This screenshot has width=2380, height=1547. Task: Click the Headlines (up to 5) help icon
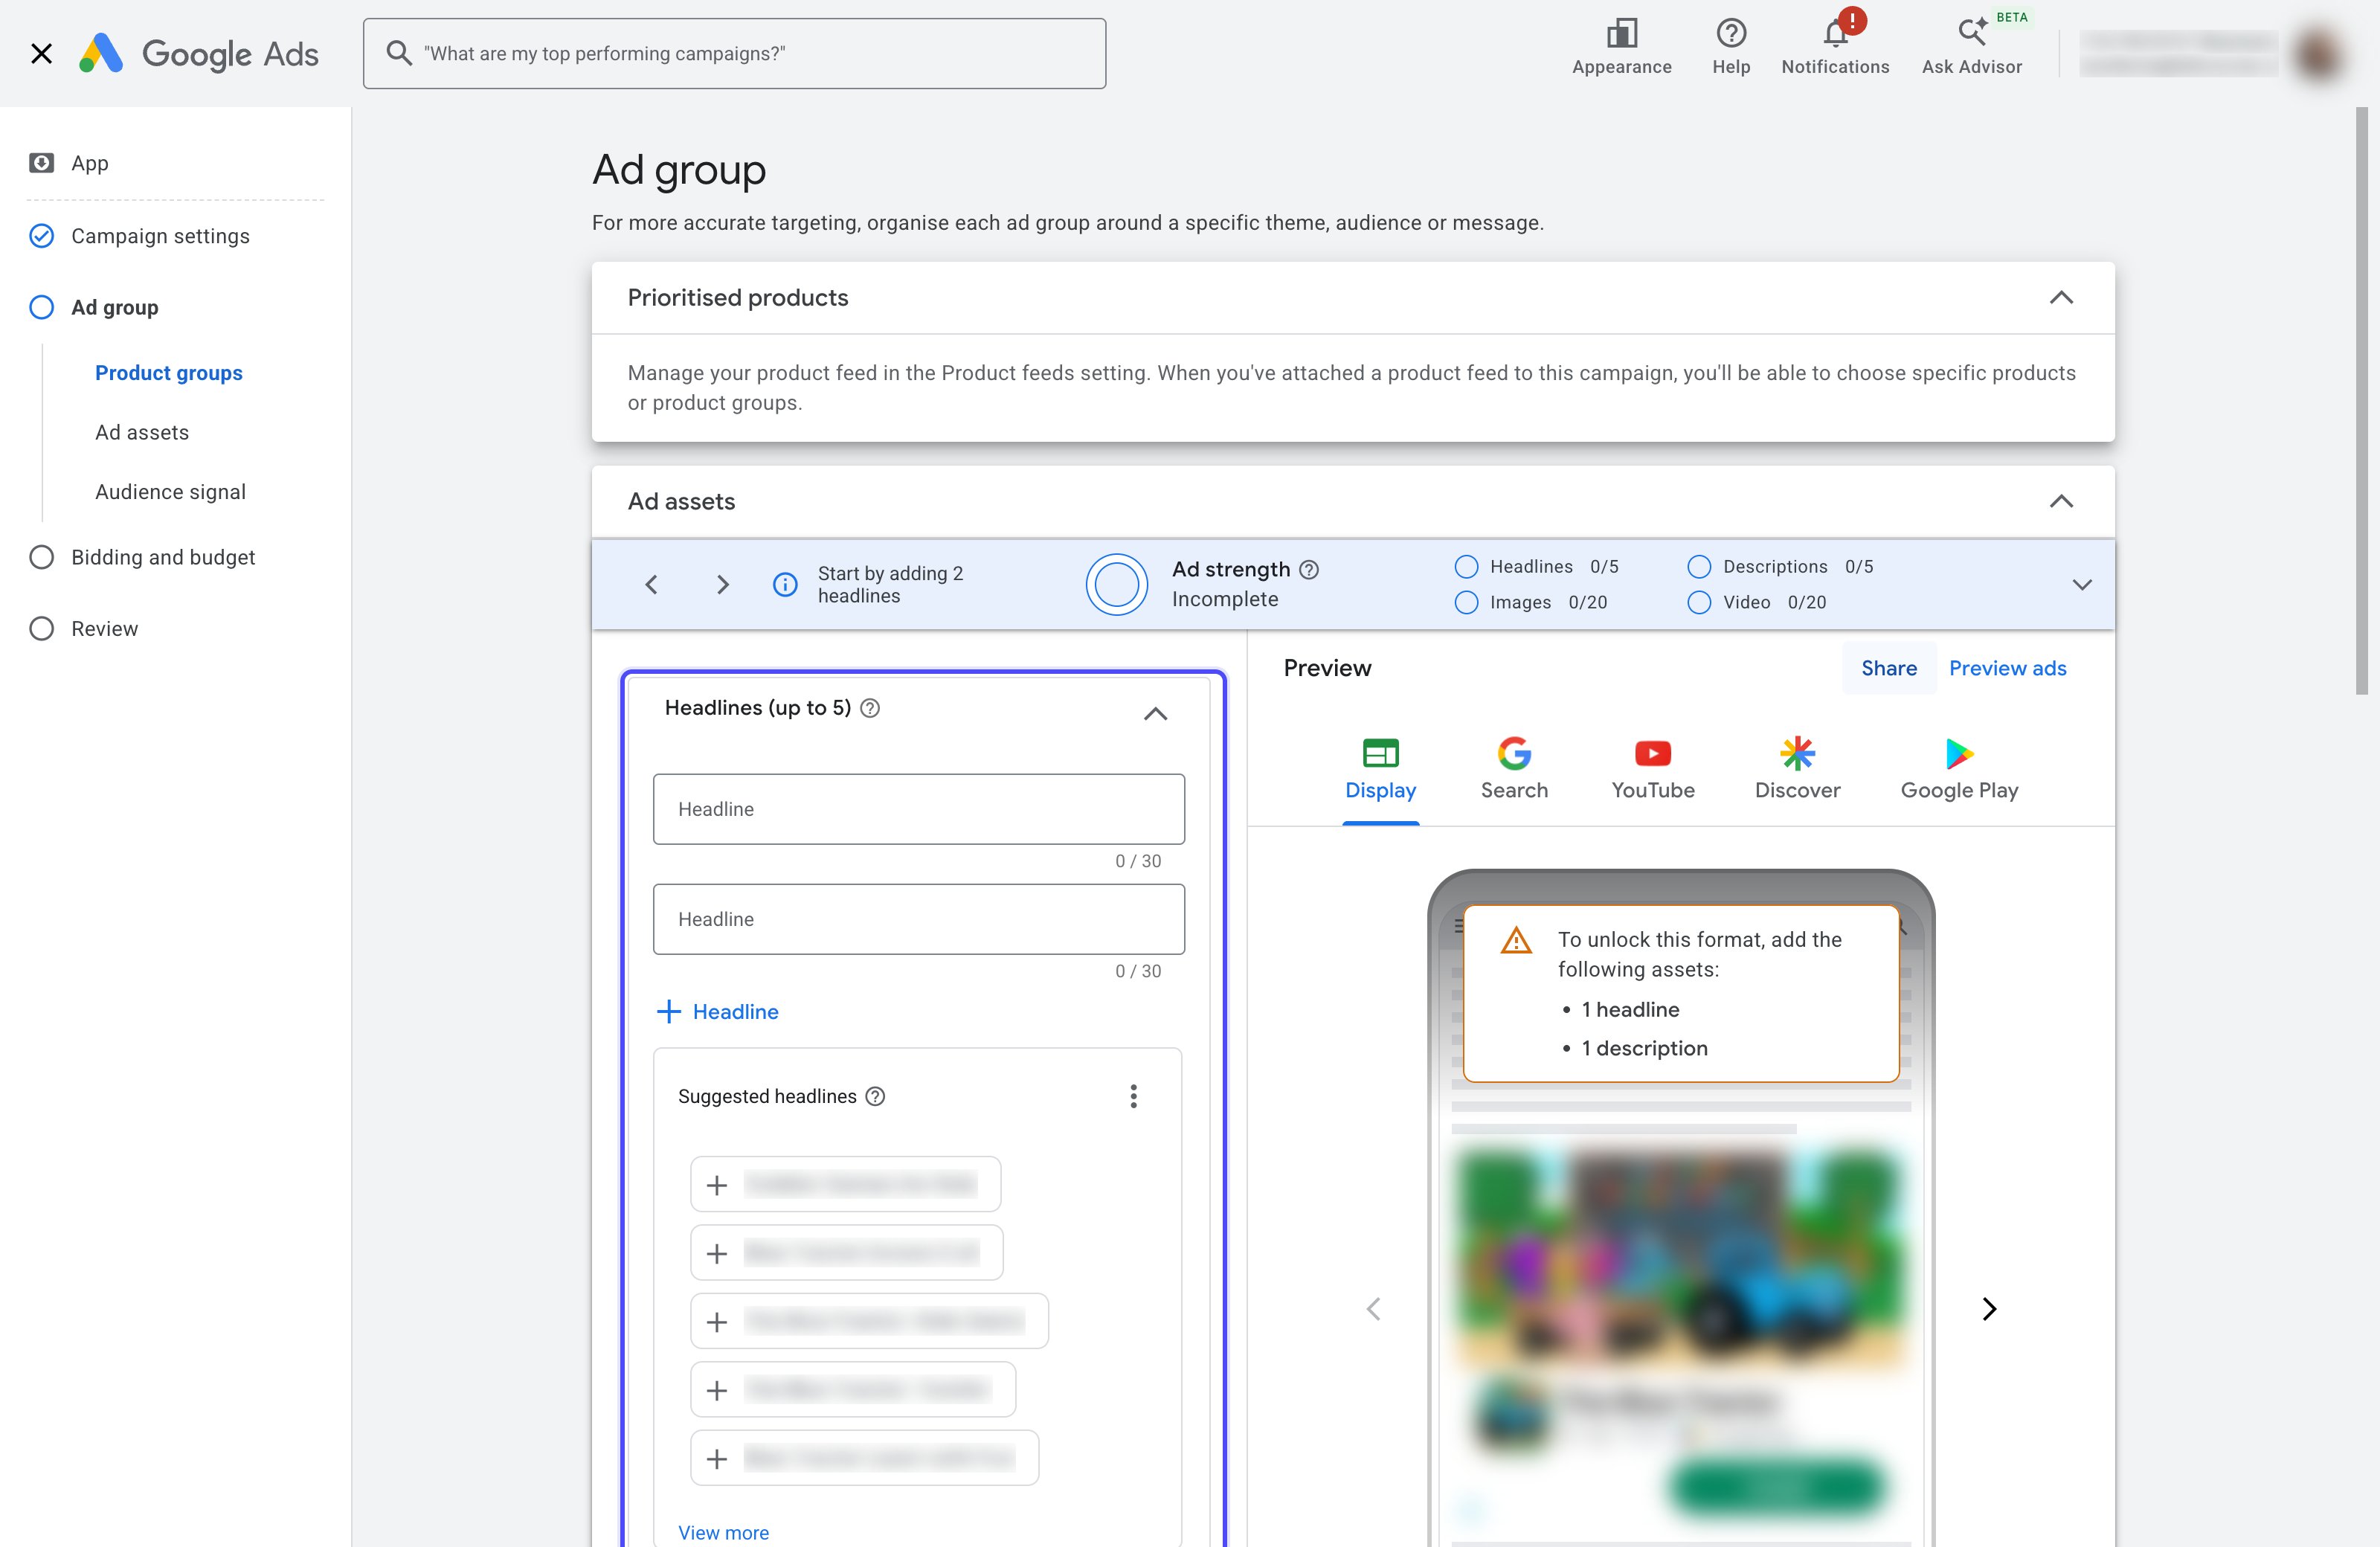pos(870,708)
